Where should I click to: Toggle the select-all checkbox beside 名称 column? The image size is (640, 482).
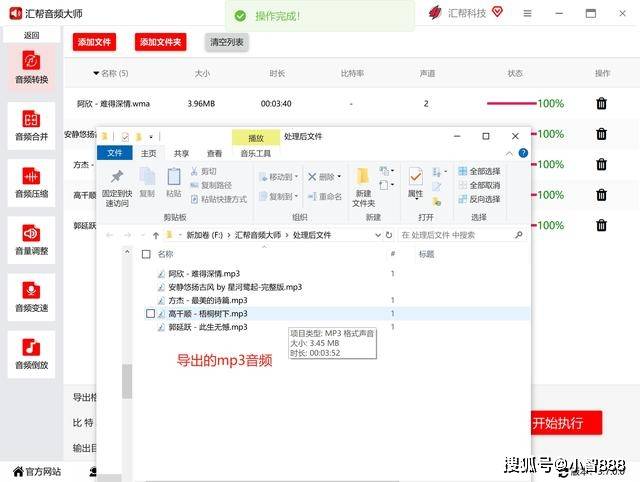pyautogui.click(x=146, y=254)
